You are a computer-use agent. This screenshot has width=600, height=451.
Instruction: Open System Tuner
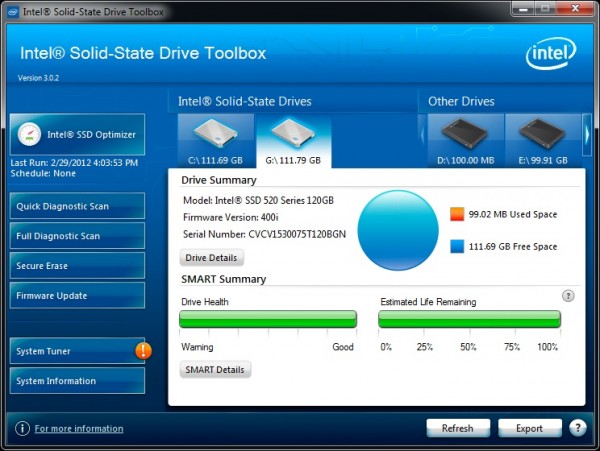point(77,351)
